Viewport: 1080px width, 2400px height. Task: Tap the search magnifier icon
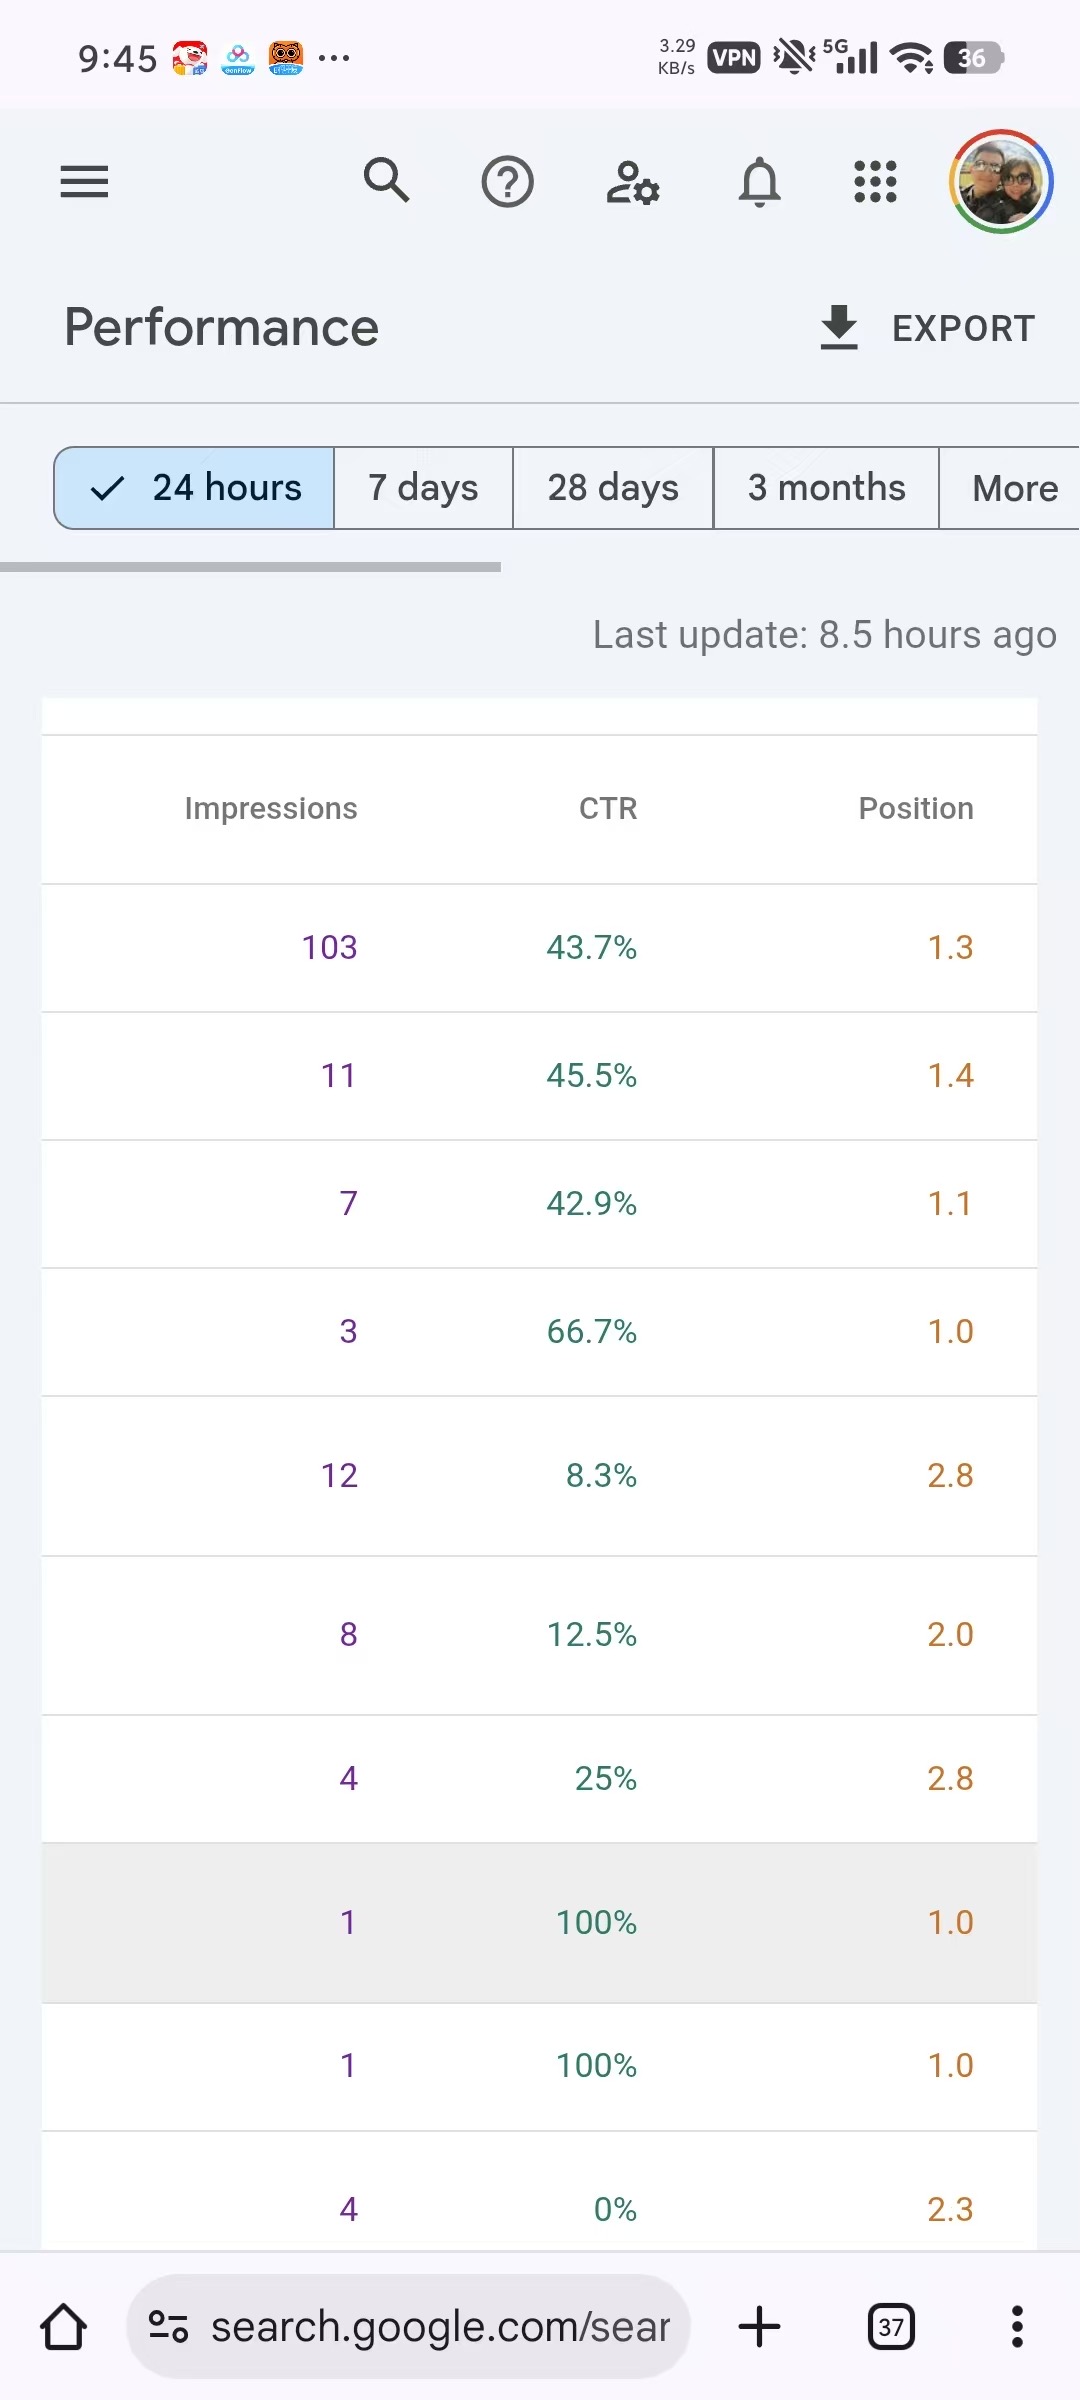(x=386, y=181)
